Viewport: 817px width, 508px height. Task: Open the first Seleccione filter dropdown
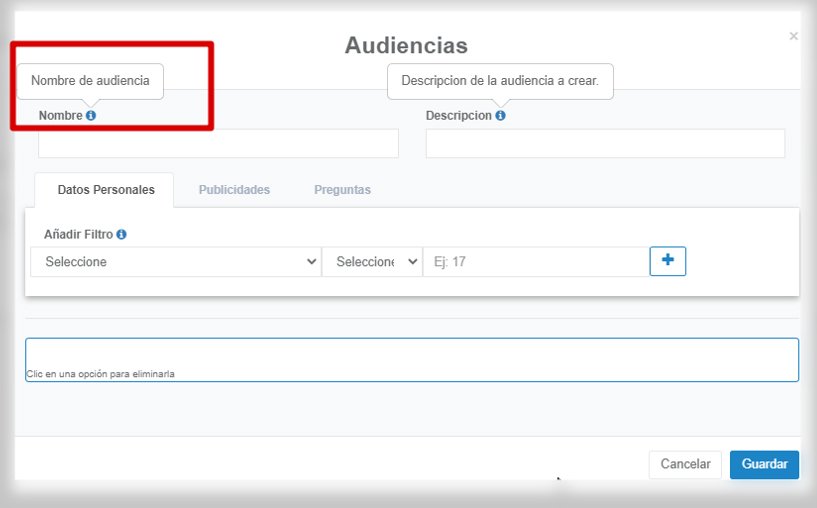click(x=176, y=262)
